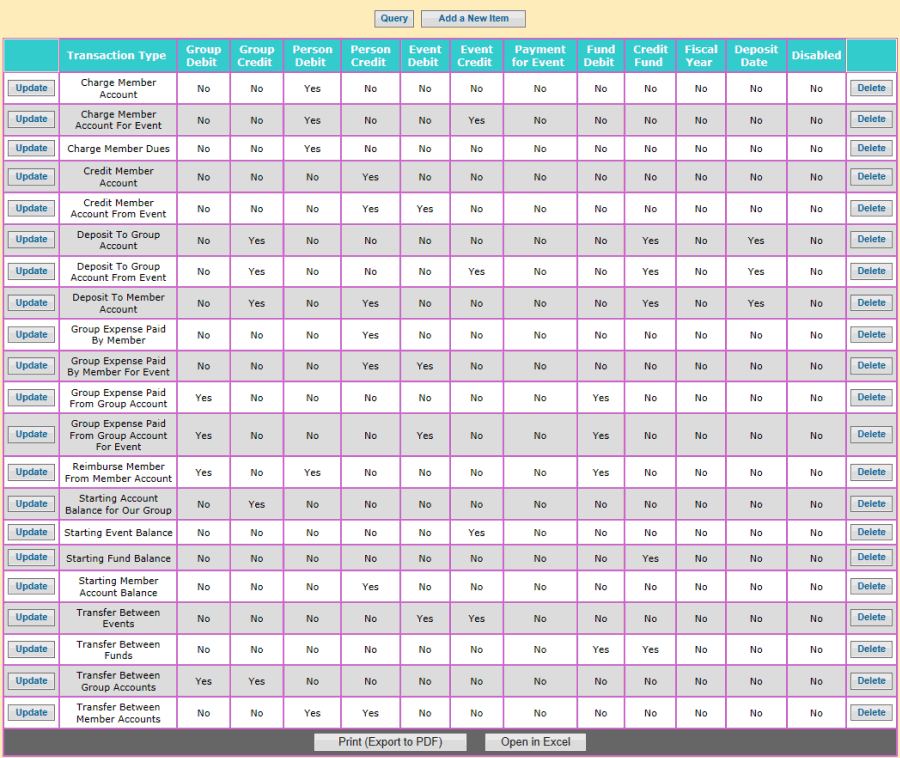The image size is (900, 758).
Task: Select the Starting Fund Balance type cell
Action: (x=118, y=558)
